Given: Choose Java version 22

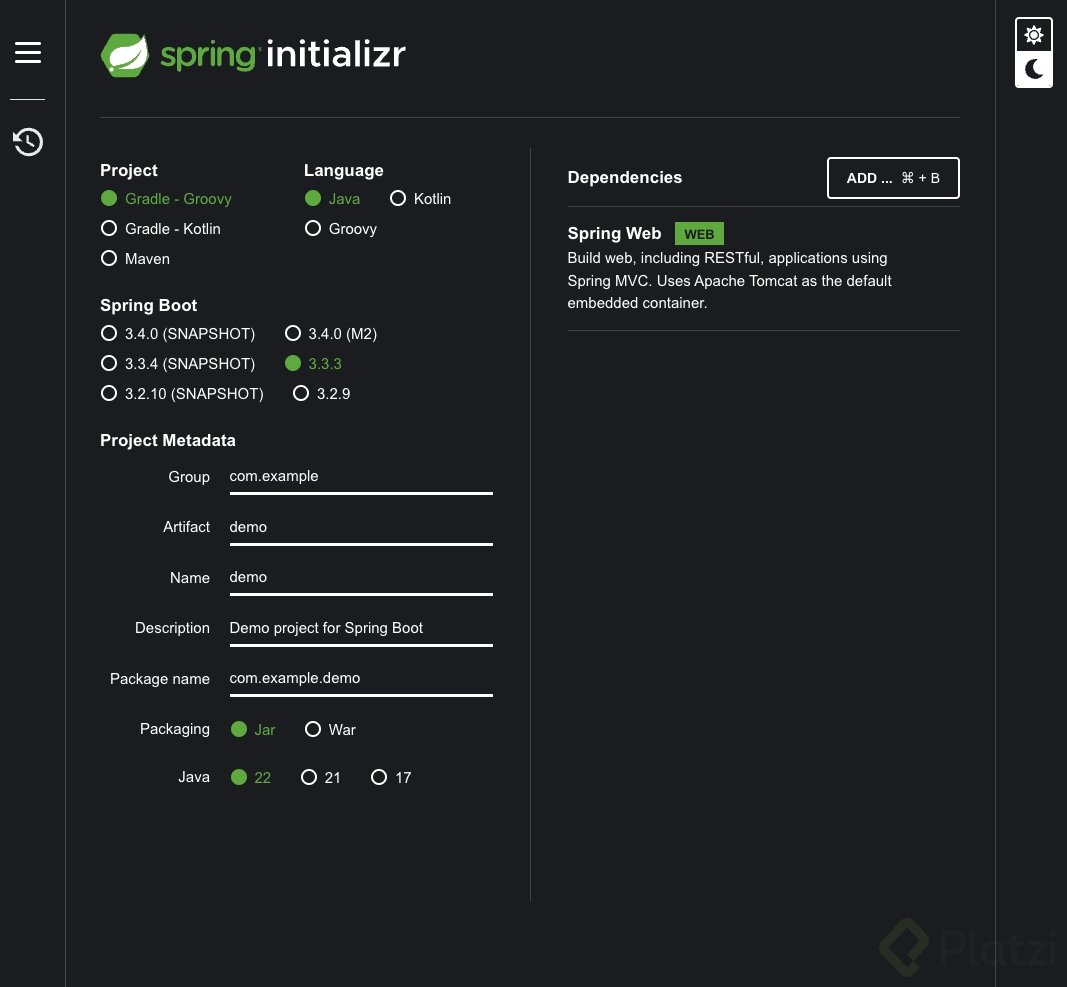Looking at the screenshot, I should point(250,777).
